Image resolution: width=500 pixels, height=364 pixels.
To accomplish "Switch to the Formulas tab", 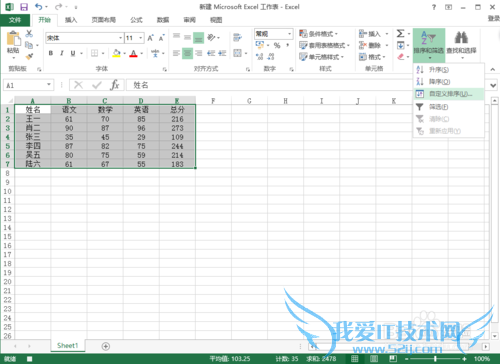I will (x=136, y=20).
